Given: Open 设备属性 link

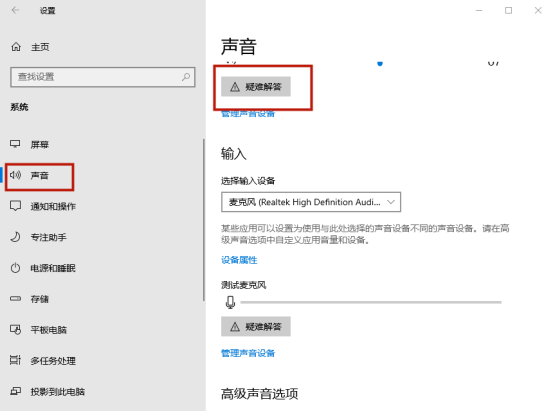Looking at the screenshot, I should pyautogui.click(x=239, y=260).
